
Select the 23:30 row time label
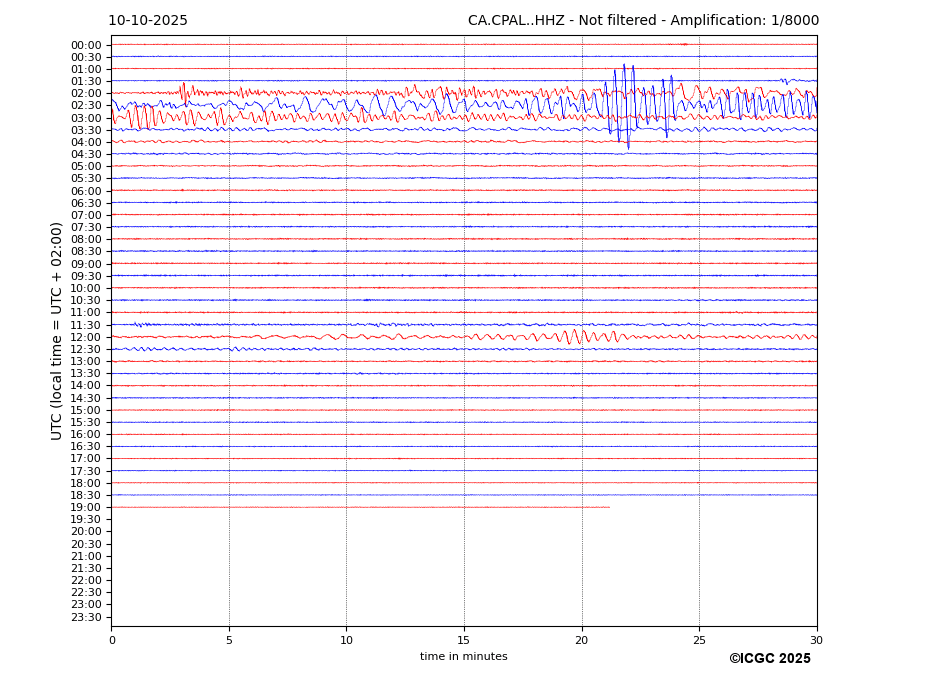pyautogui.click(x=86, y=617)
